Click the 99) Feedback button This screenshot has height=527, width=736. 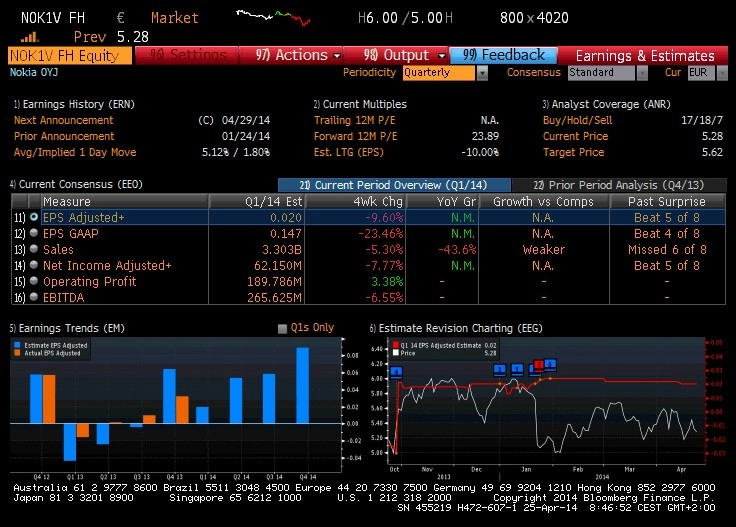click(504, 55)
